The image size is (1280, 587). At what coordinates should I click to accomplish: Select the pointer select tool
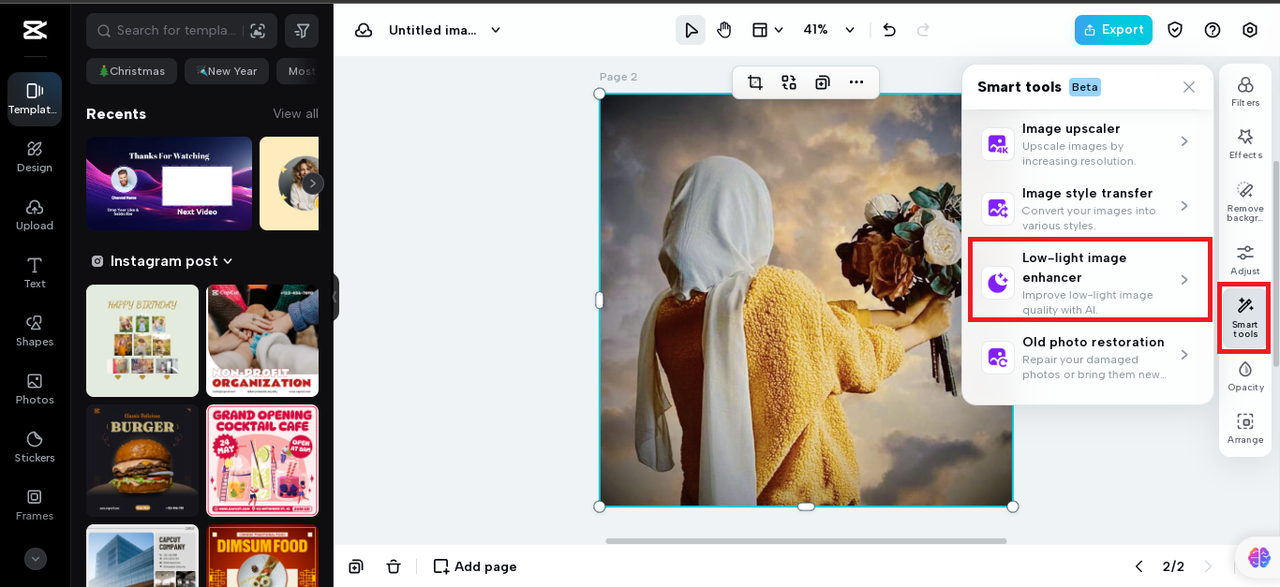point(690,30)
